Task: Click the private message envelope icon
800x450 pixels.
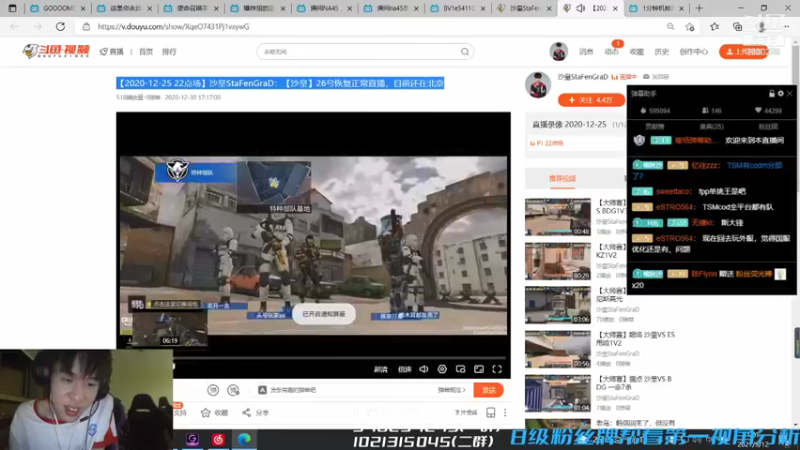Action: coord(646,77)
